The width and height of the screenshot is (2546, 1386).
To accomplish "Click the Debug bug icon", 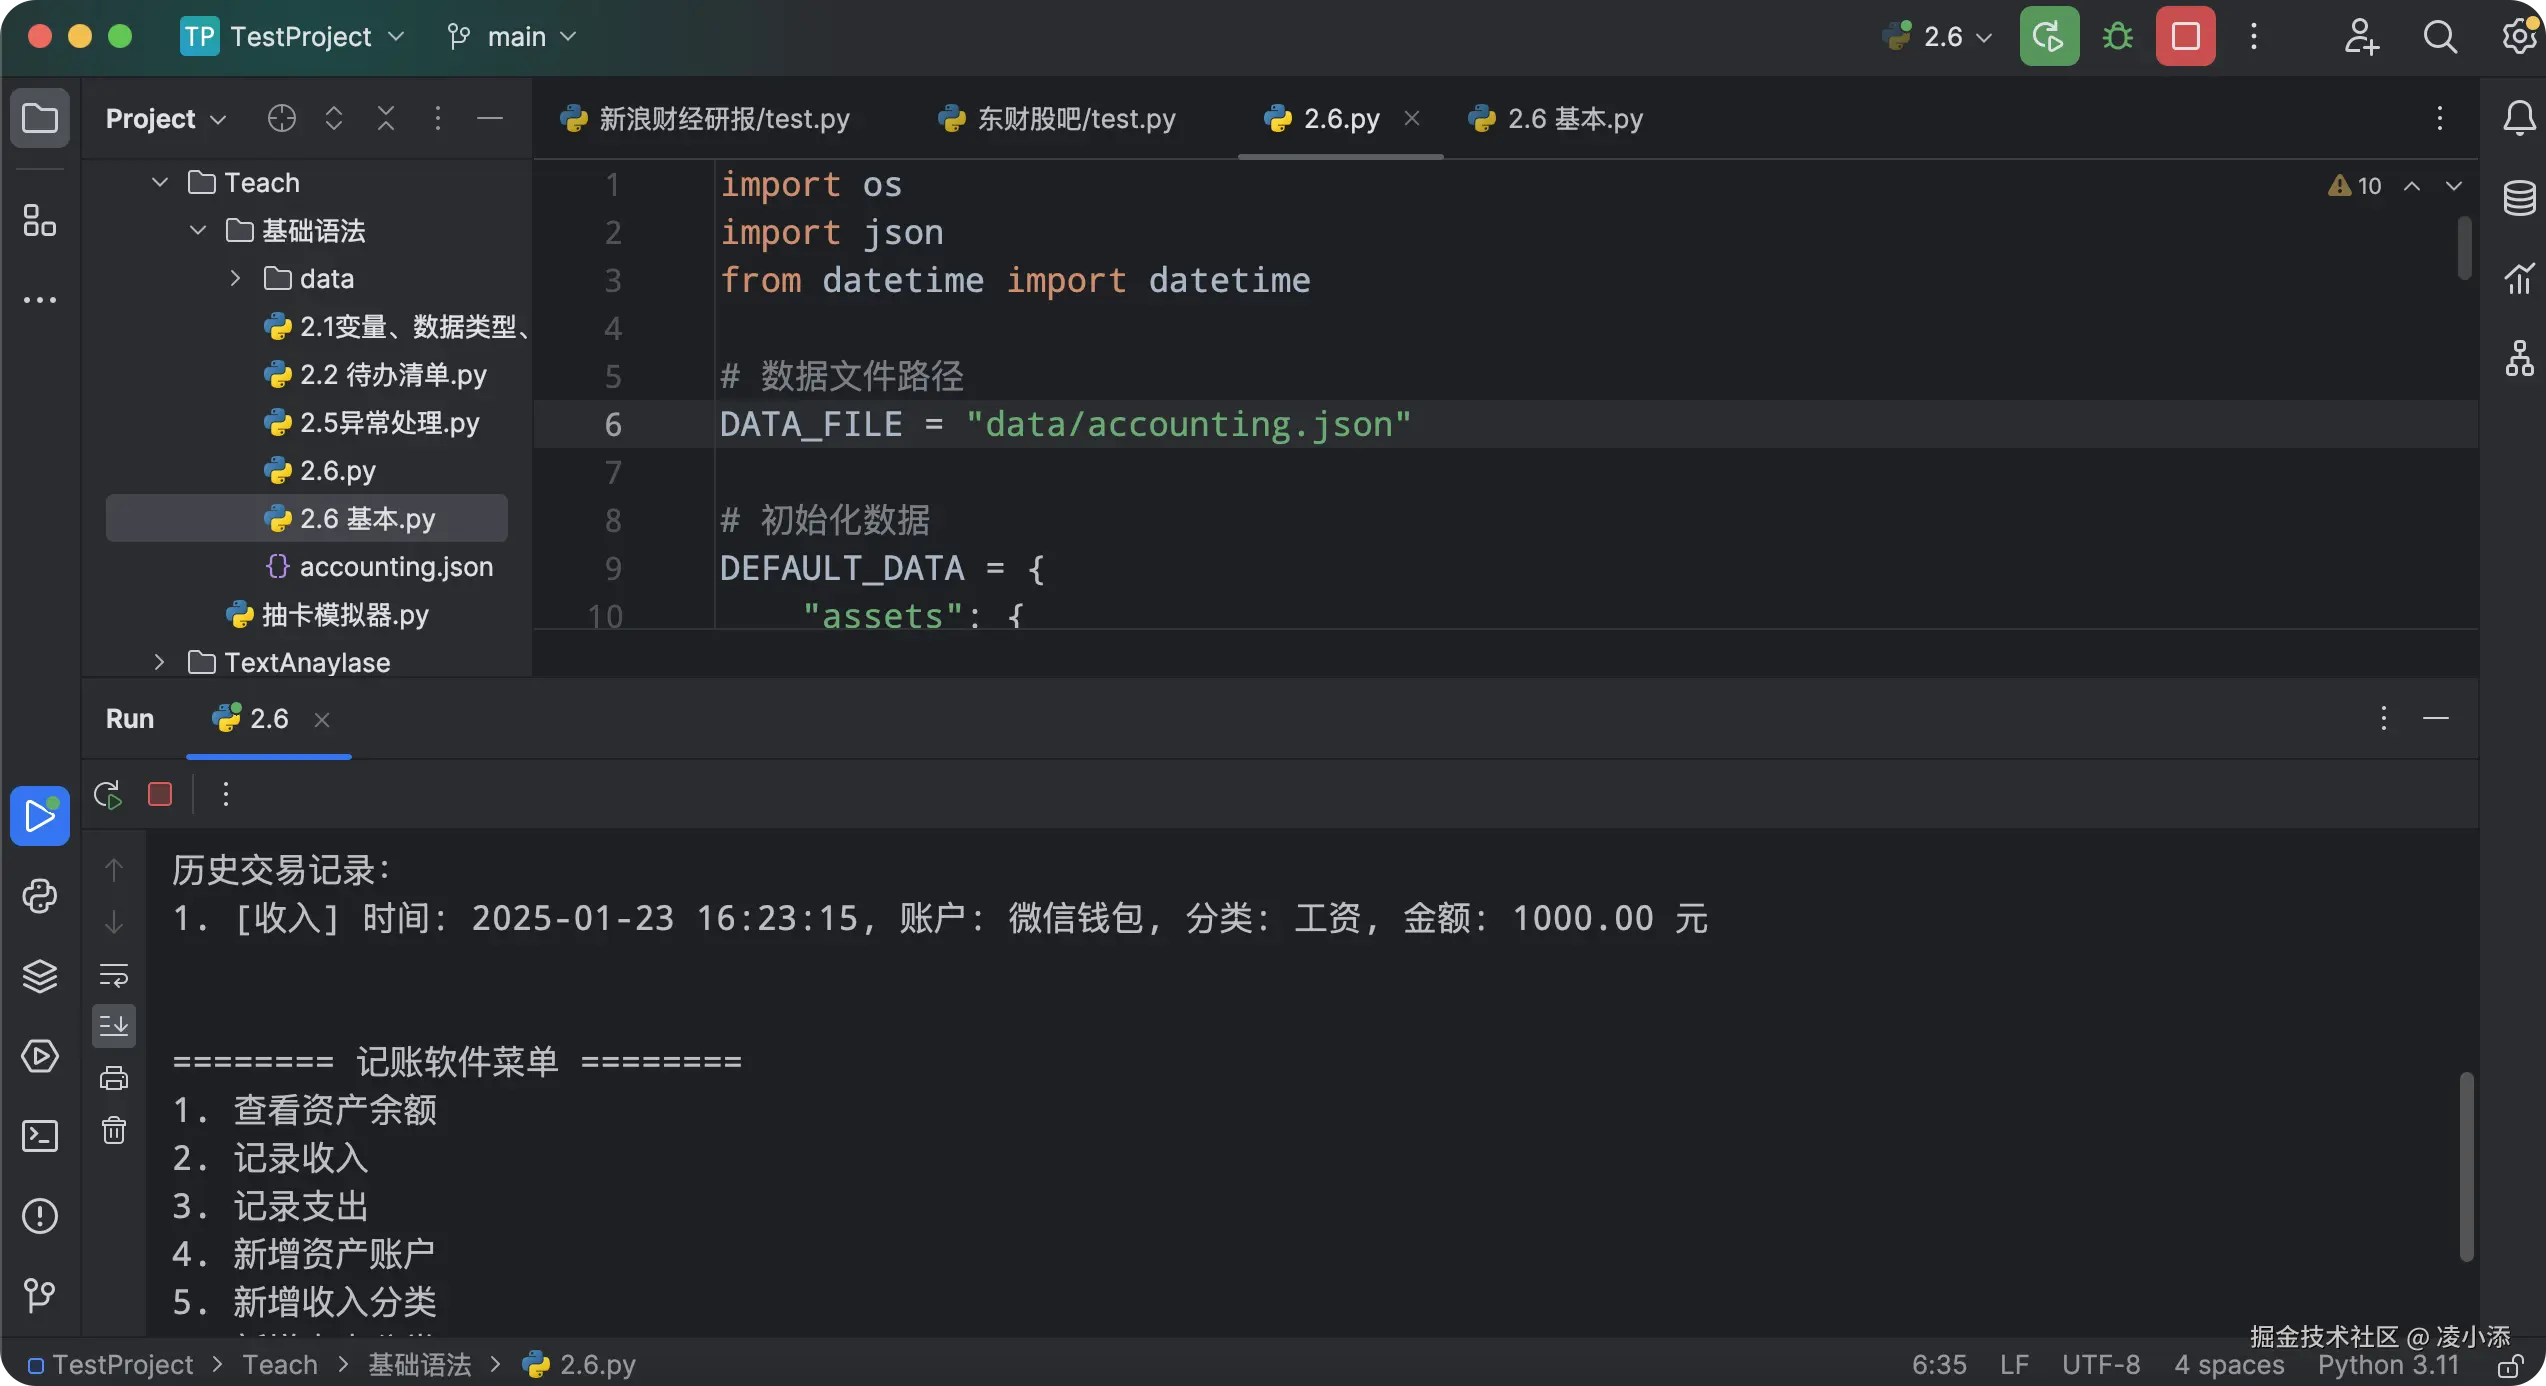I will coord(2117,37).
